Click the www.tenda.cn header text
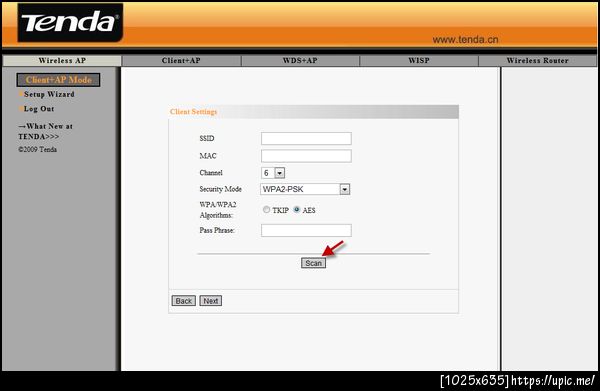Screen dimensions: 600x391 click(465, 39)
